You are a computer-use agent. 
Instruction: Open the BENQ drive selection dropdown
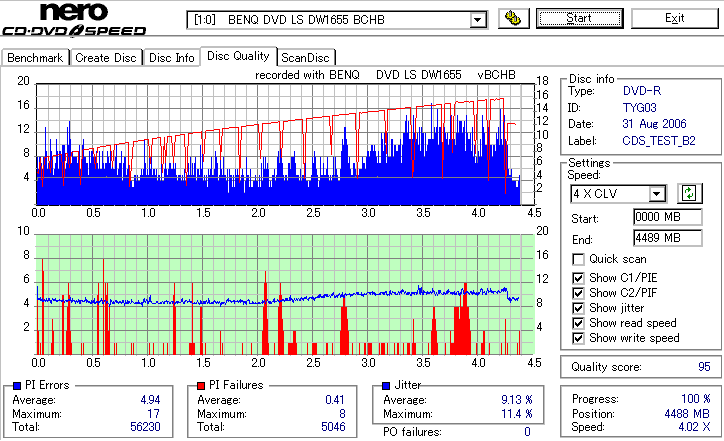(477, 20)
